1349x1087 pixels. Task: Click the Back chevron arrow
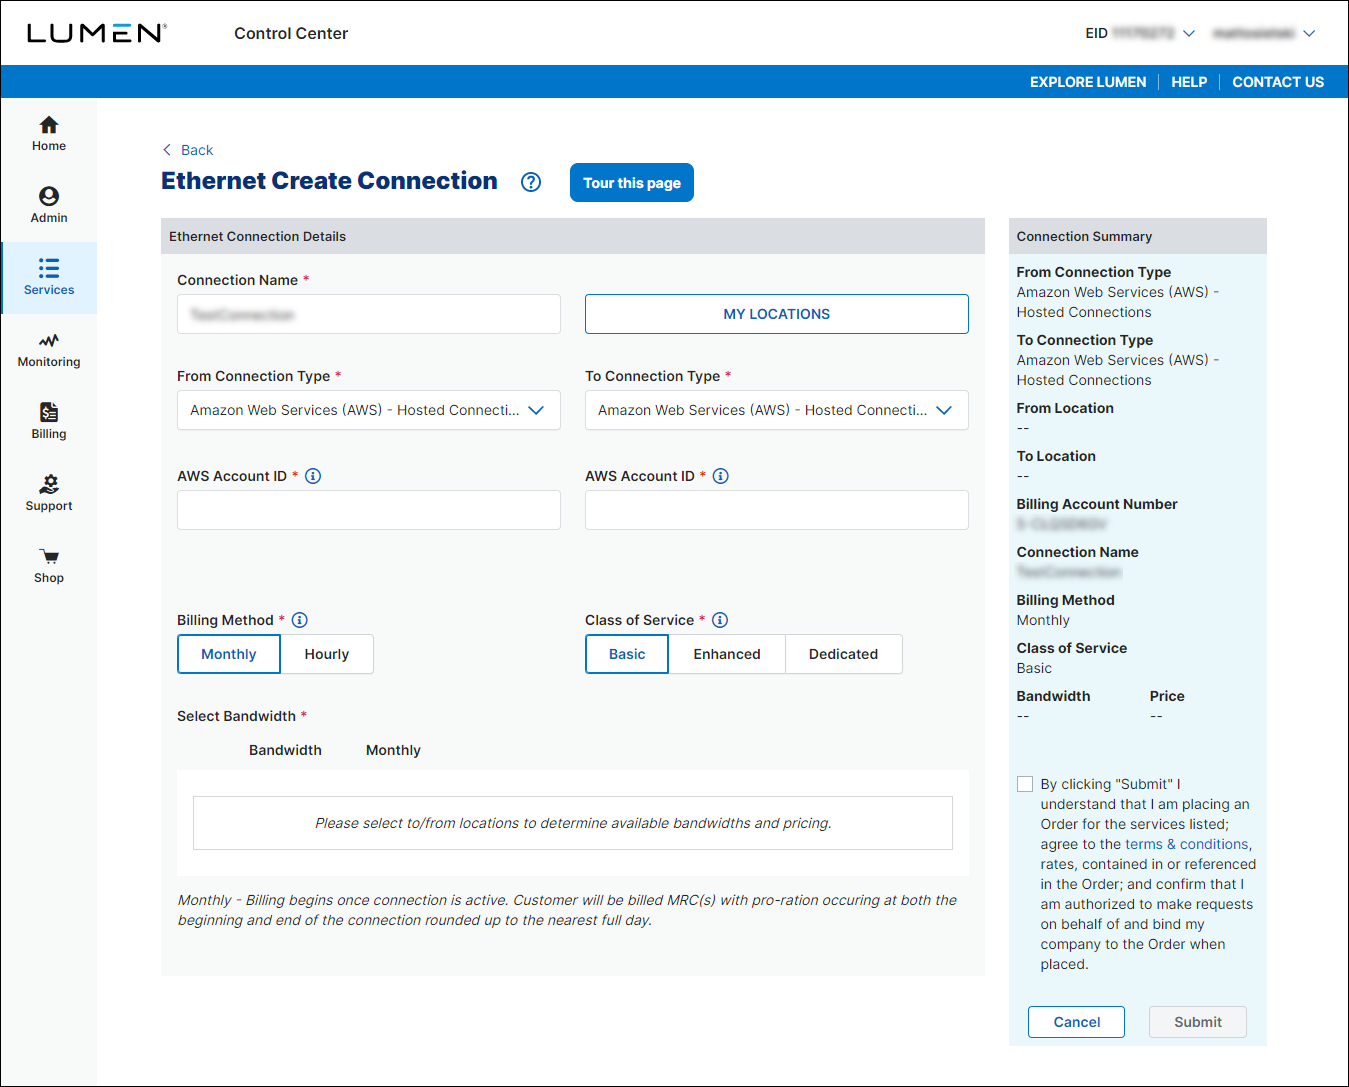(167, 150)
